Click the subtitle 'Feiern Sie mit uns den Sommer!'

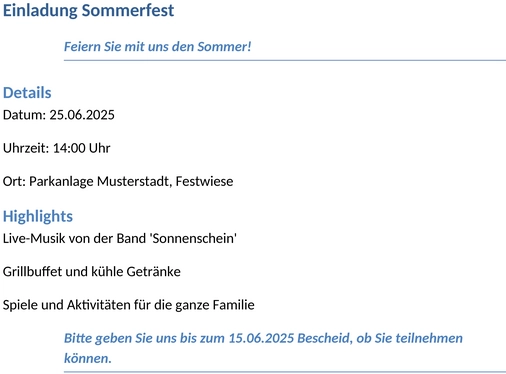tap(157, 46)
